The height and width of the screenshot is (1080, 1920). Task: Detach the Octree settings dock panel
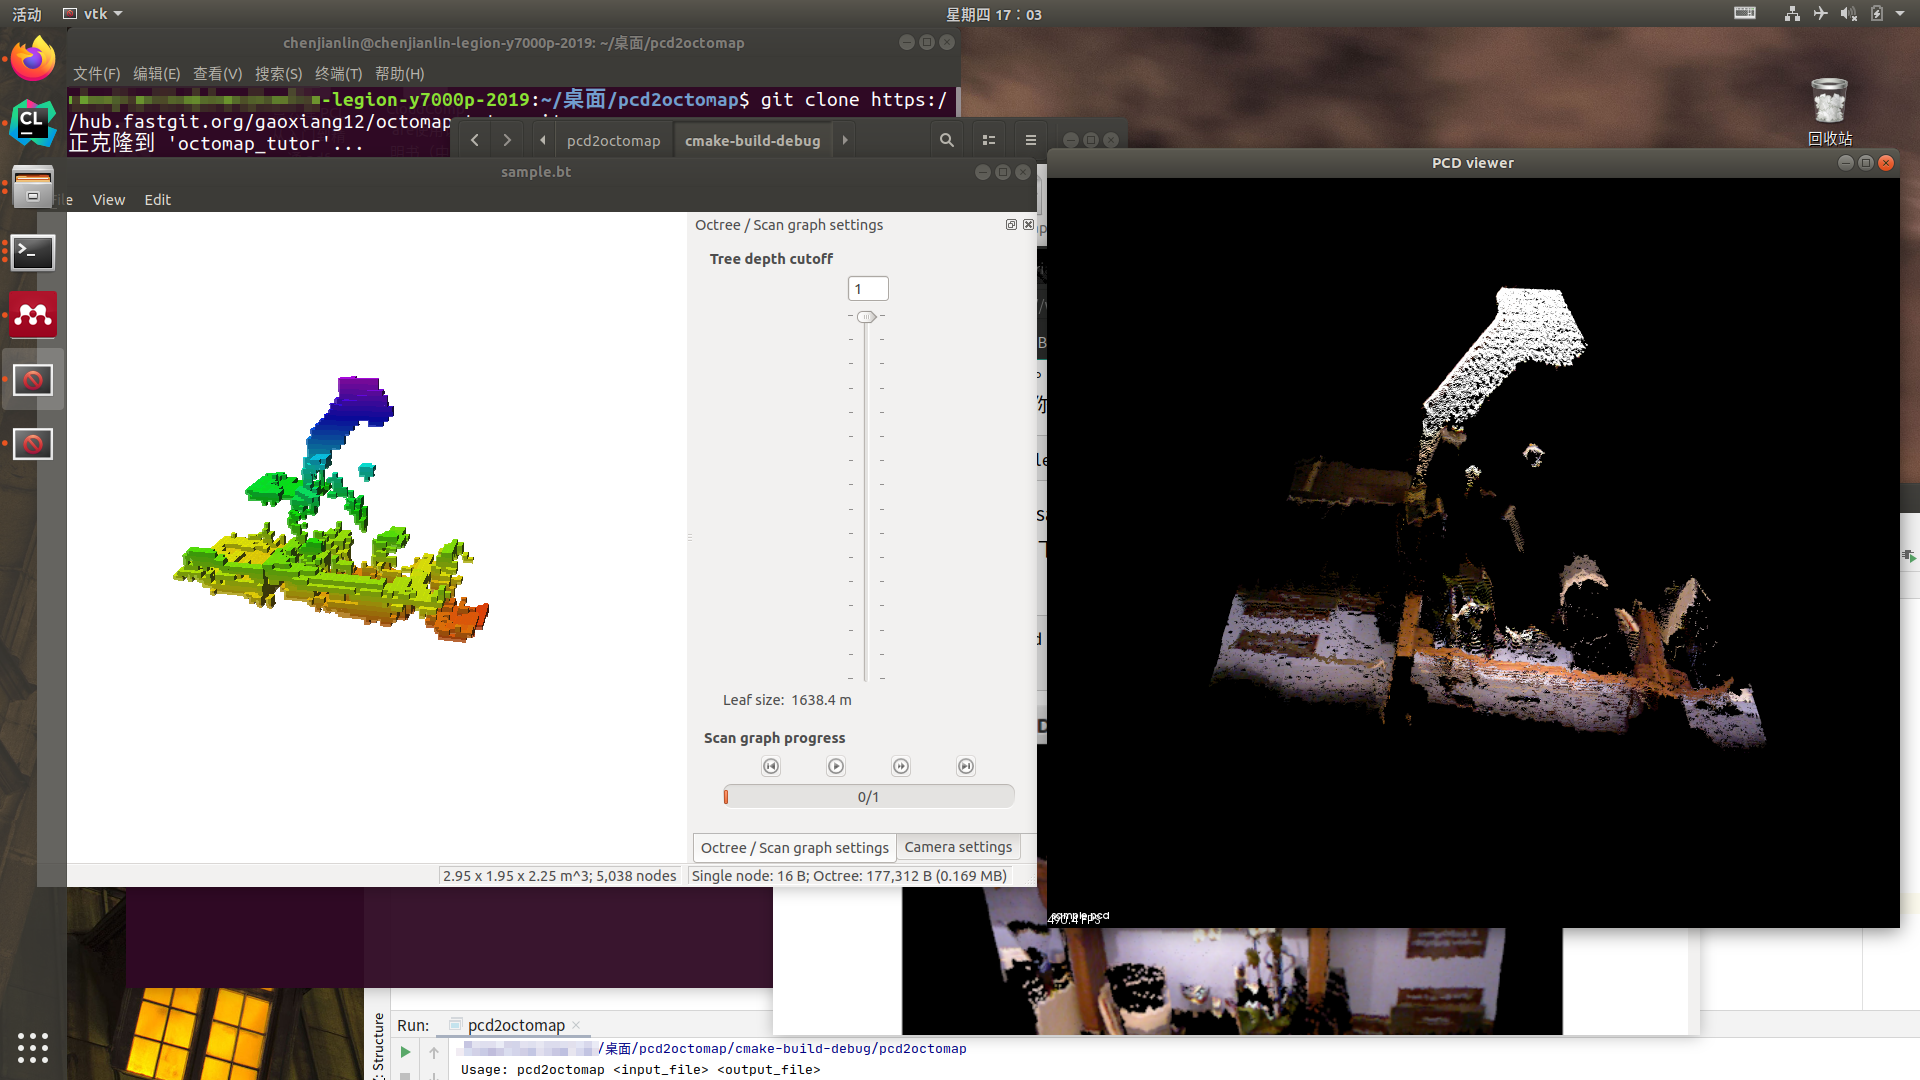pyautogui.click(x=1011, y=225)
